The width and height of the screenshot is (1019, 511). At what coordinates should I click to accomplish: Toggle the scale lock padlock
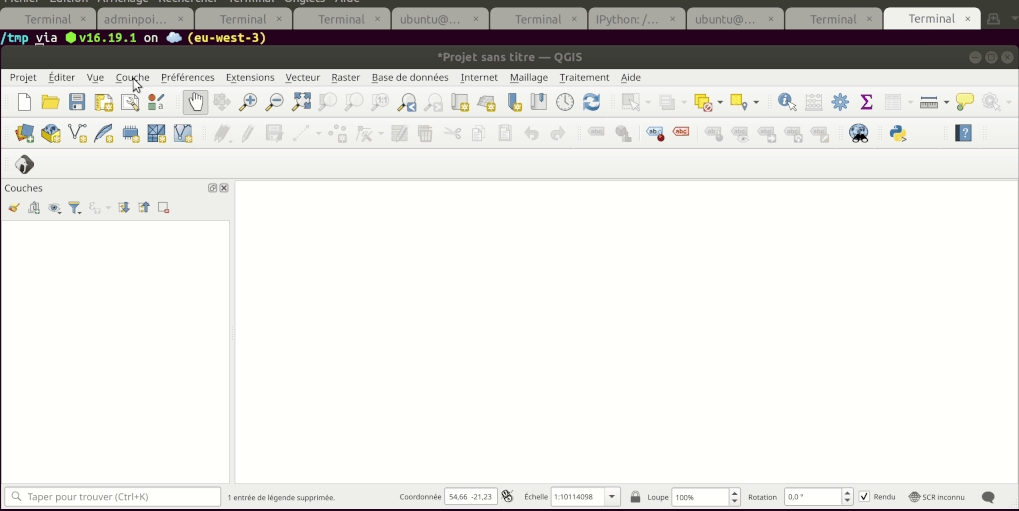click(x=636, y=497)
